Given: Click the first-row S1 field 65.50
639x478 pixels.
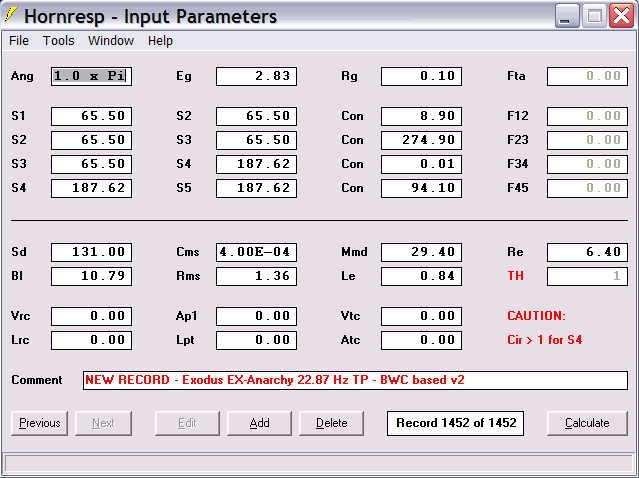Looking at the screenshot, I should [91, 116].
